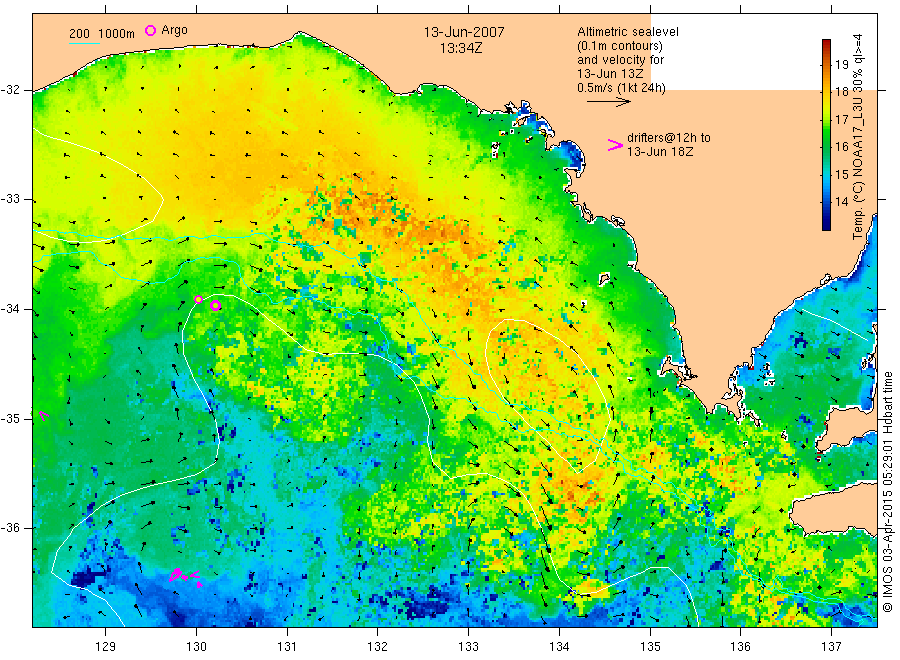Select the larger Argo float marker near 34°S

(x=215, y=305)
